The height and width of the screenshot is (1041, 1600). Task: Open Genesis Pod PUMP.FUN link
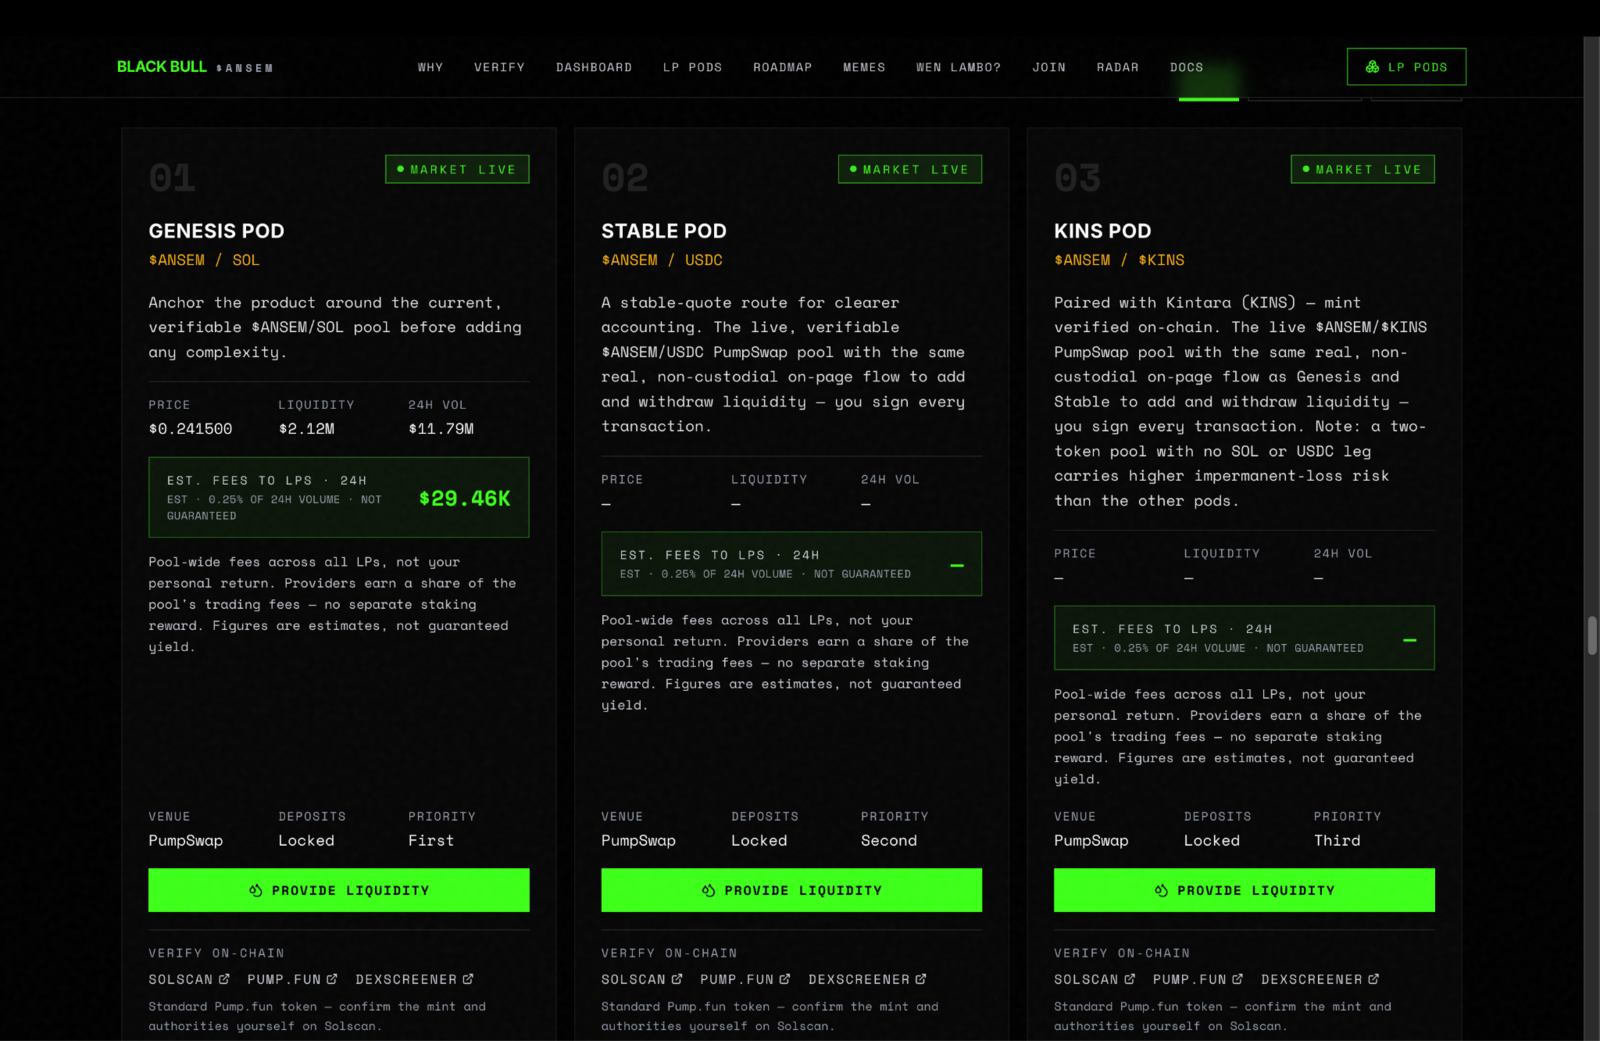point(292,979)
